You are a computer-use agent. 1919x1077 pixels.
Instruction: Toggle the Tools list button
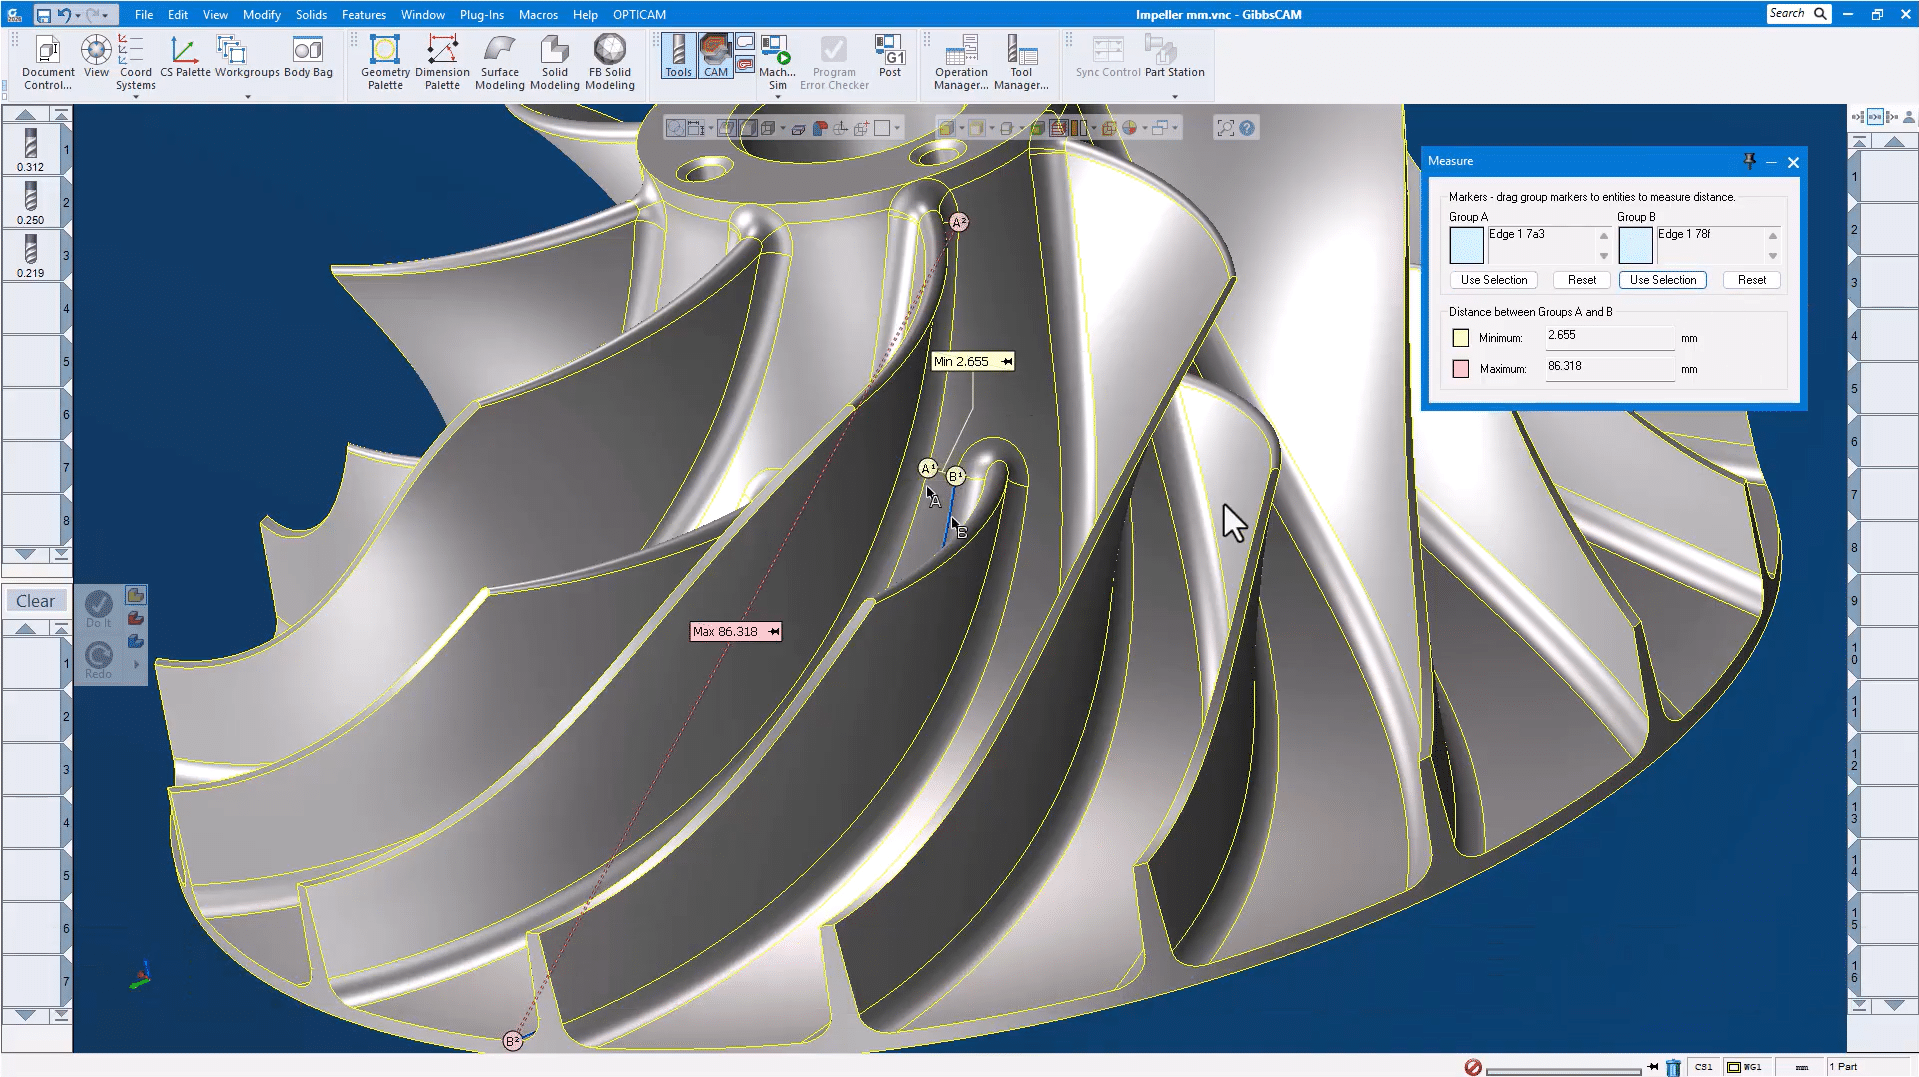click(x=678, y=56)
